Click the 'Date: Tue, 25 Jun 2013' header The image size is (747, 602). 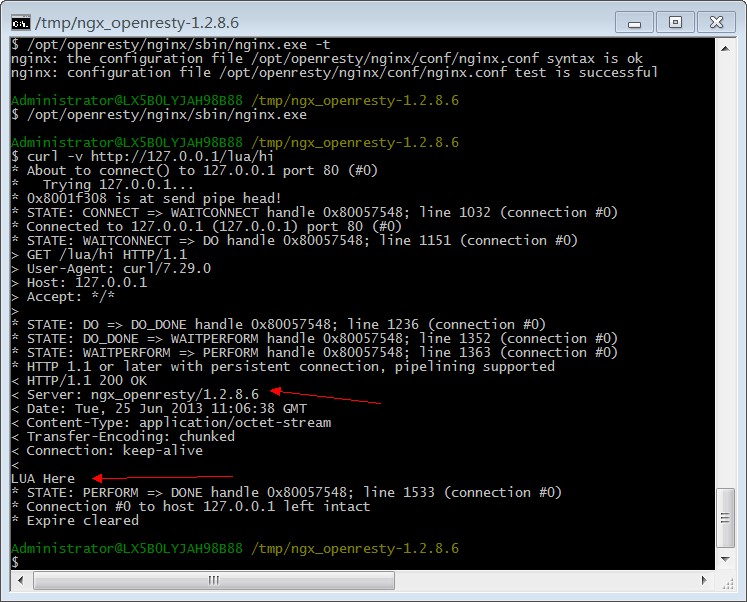pos(159,409)
